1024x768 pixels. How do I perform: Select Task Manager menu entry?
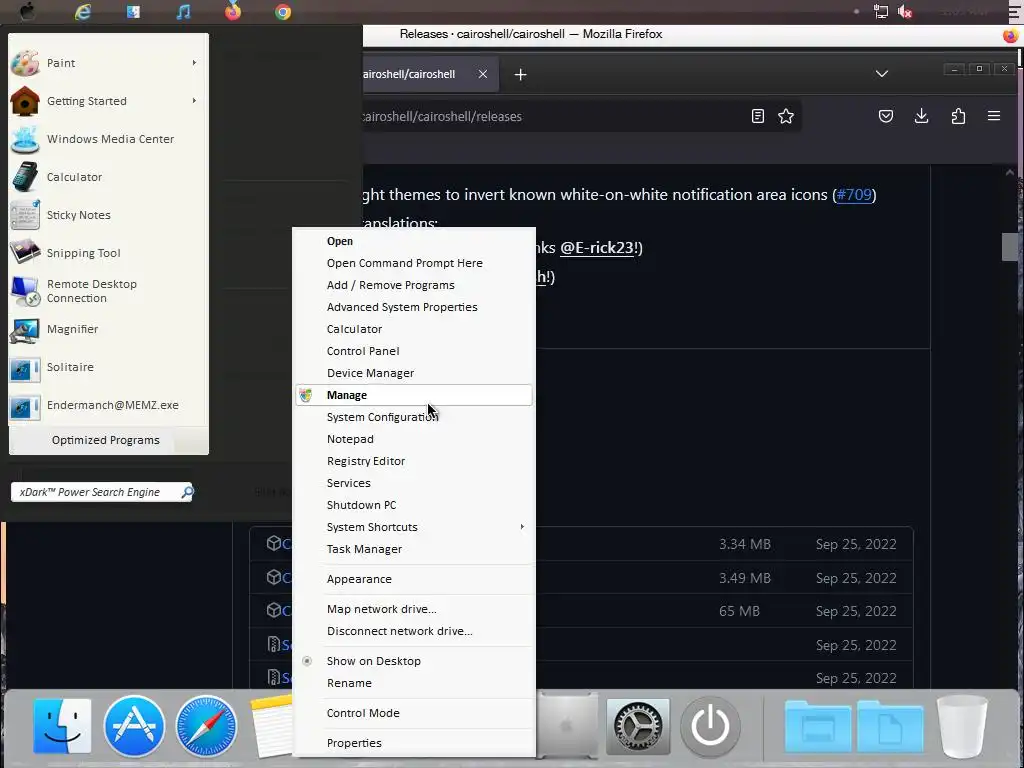point(413,549)
